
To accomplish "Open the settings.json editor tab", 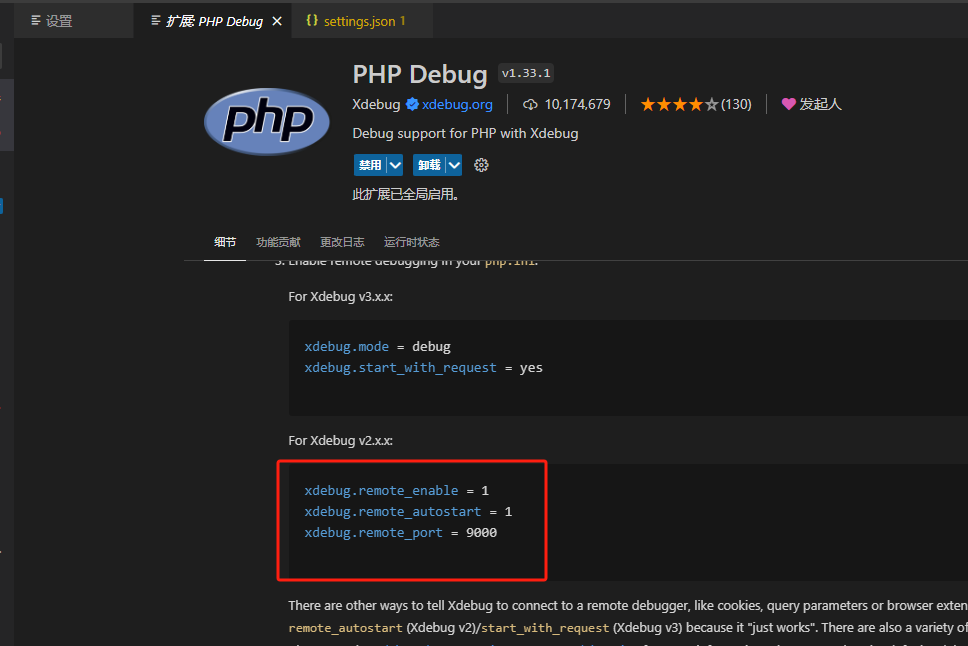I will 361,21.
